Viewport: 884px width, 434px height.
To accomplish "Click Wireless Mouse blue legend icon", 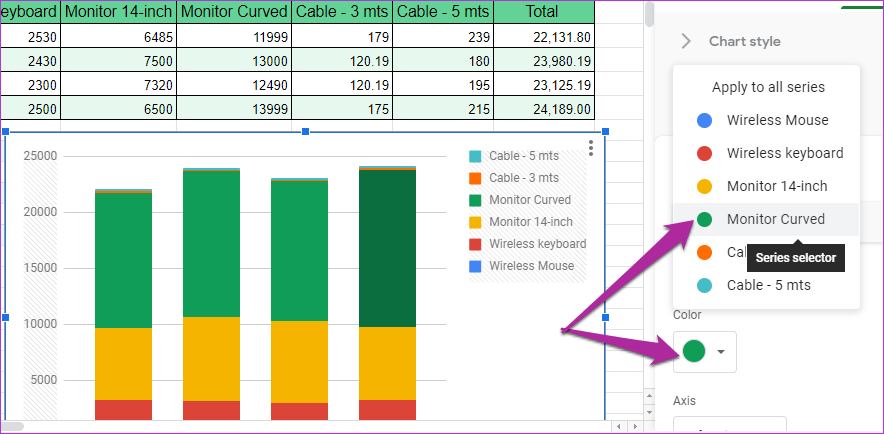I will [475, 266].
